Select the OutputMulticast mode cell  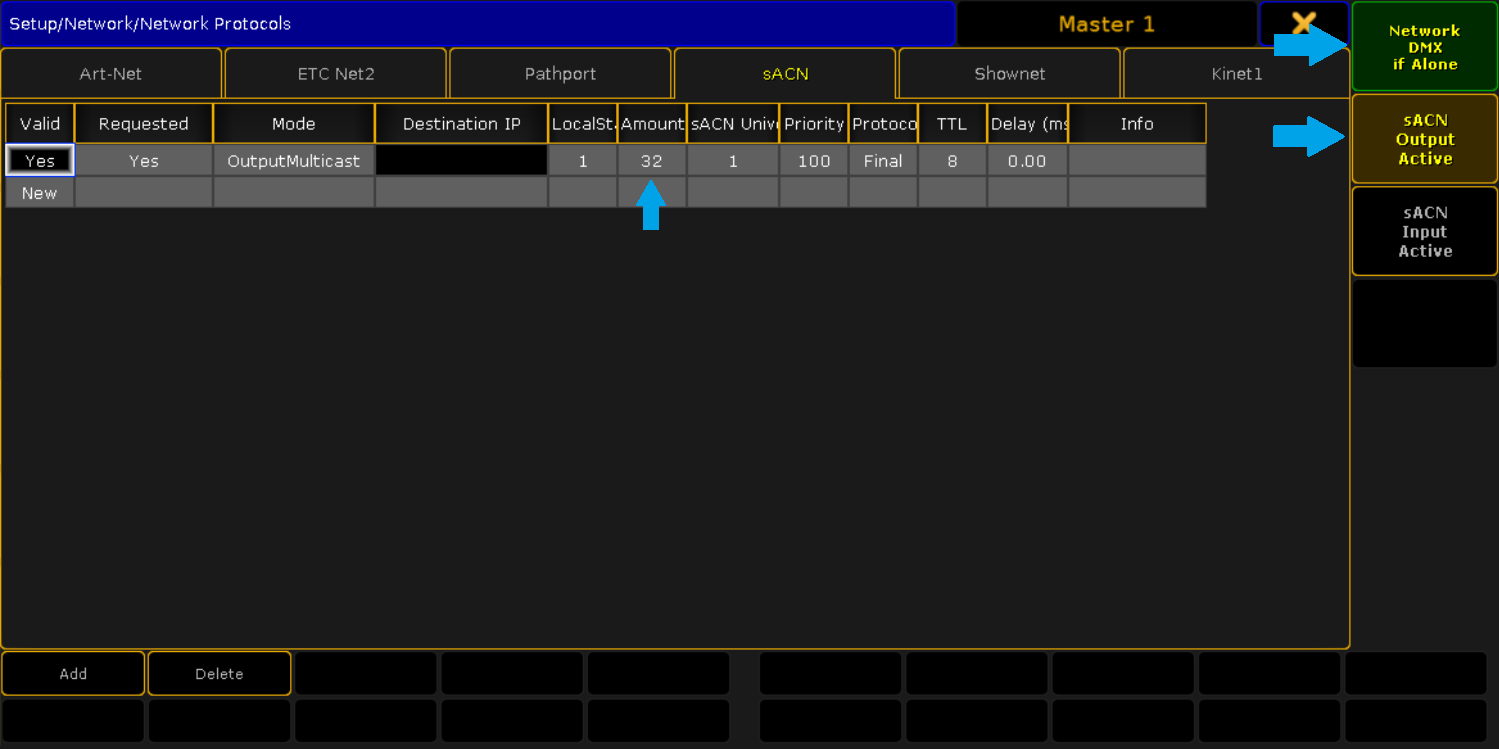(x=294, y=161)
